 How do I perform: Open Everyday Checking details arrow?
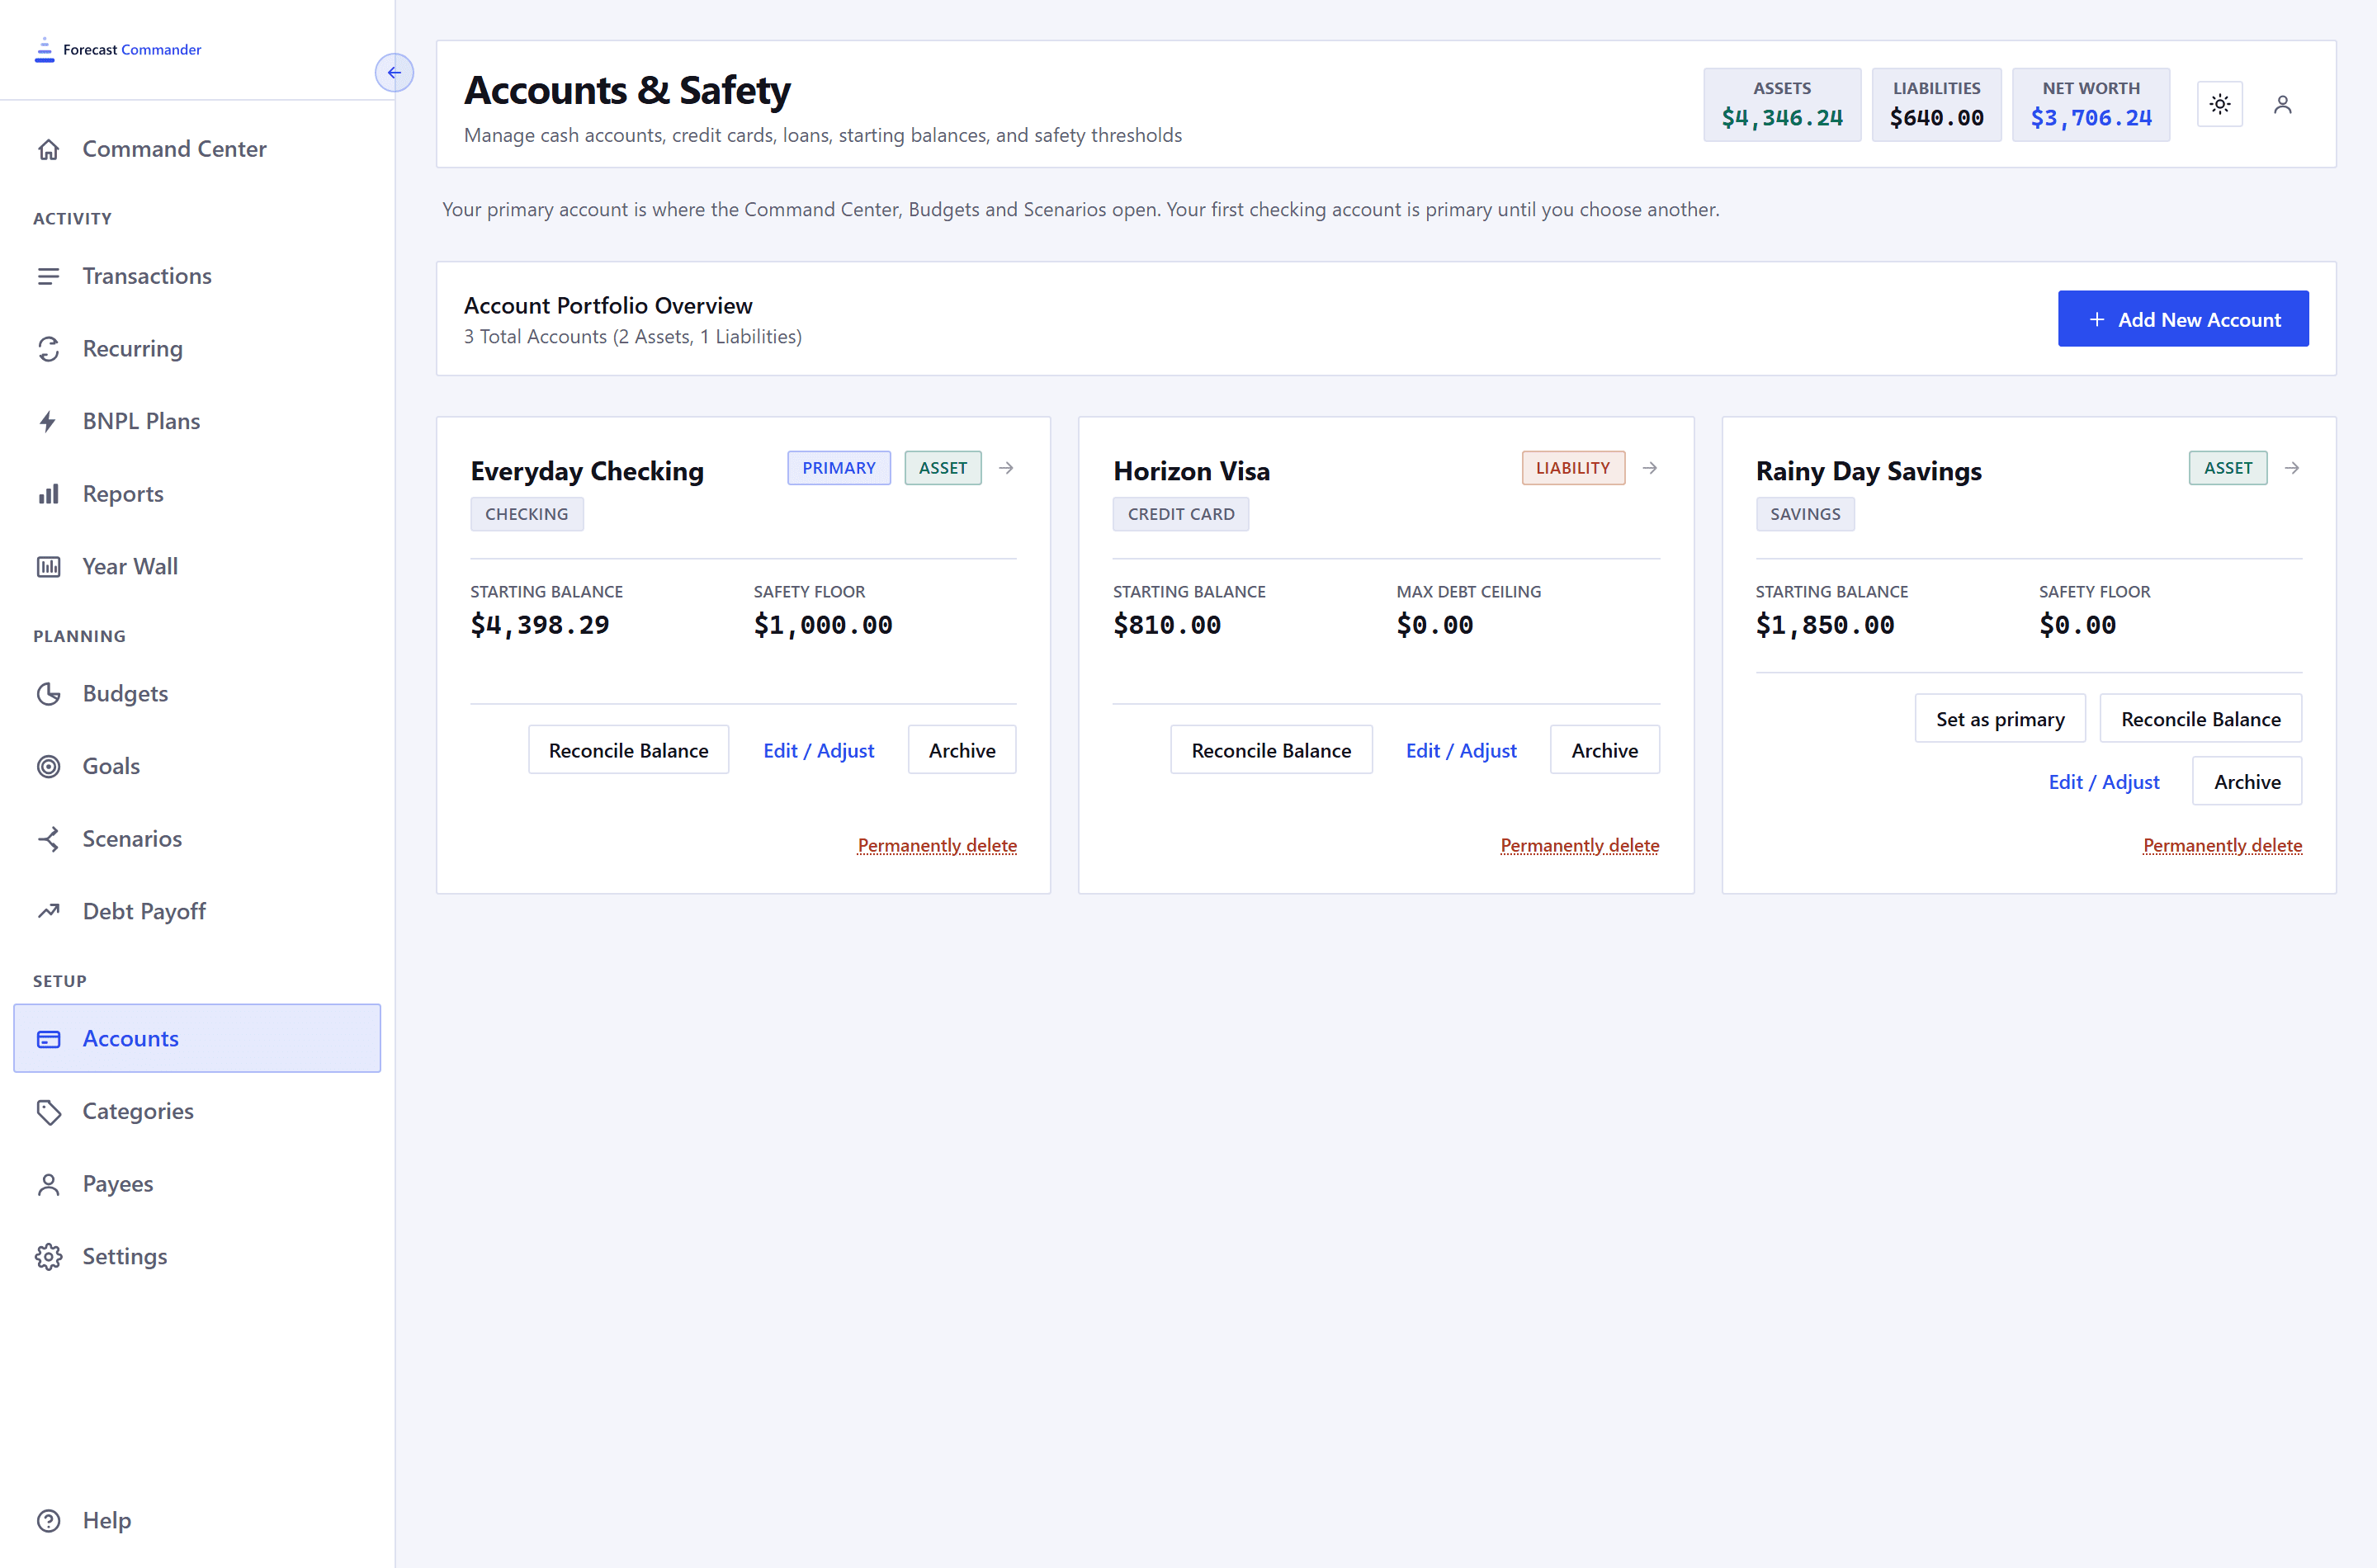pyautogui.click(x=1006, y=468)
